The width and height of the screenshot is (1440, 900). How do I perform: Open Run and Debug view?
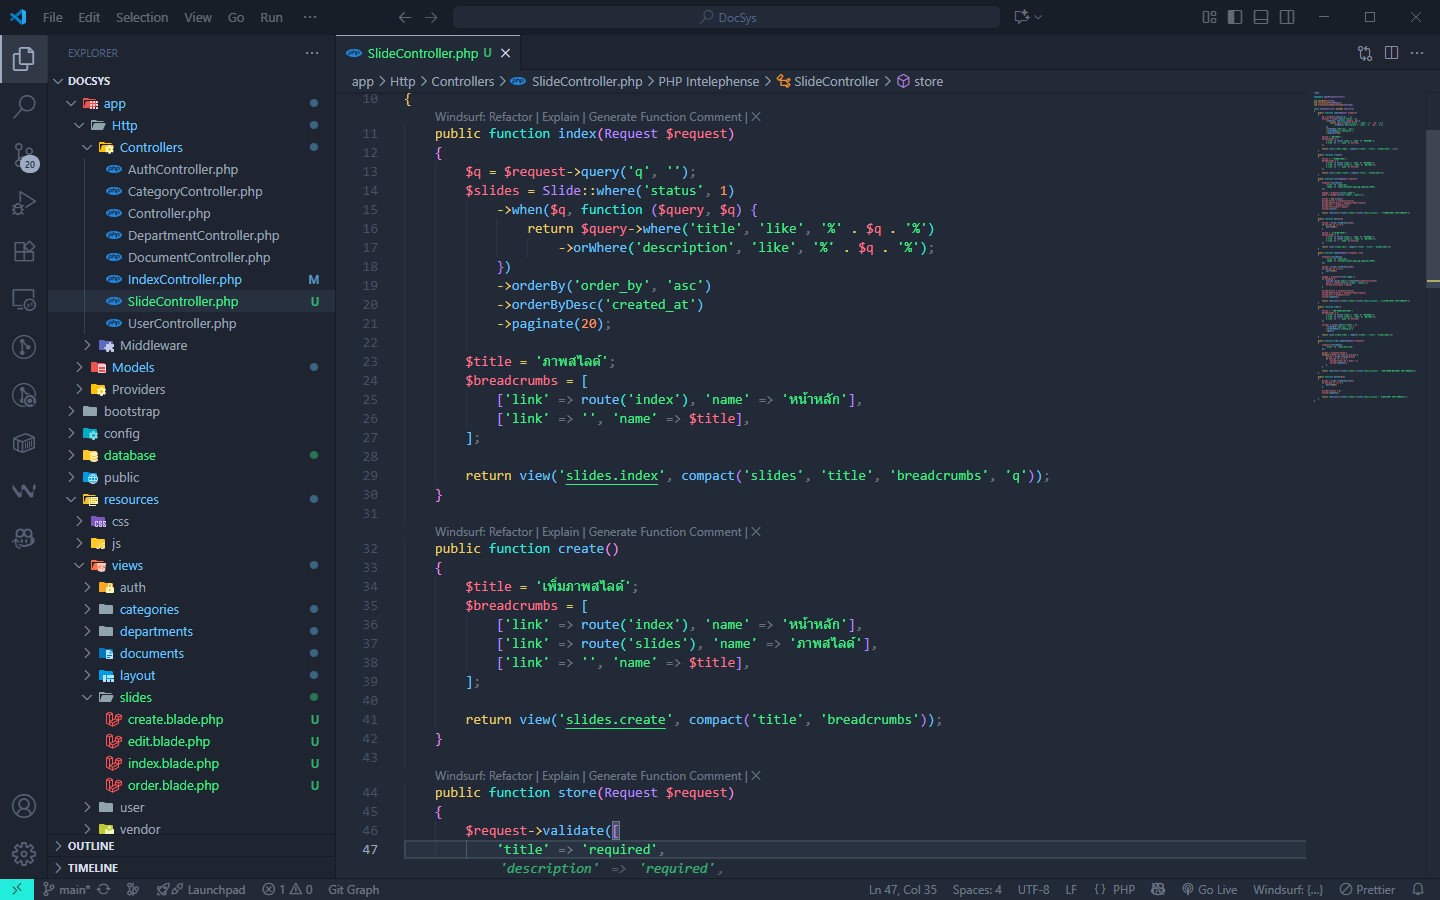24,203
